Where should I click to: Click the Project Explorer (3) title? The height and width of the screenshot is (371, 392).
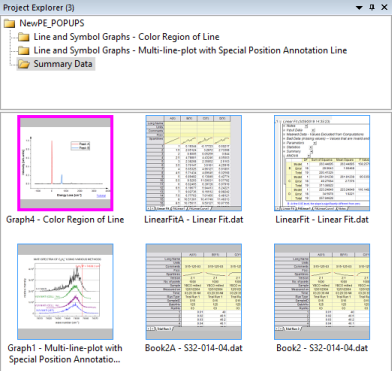pos(39,7)
